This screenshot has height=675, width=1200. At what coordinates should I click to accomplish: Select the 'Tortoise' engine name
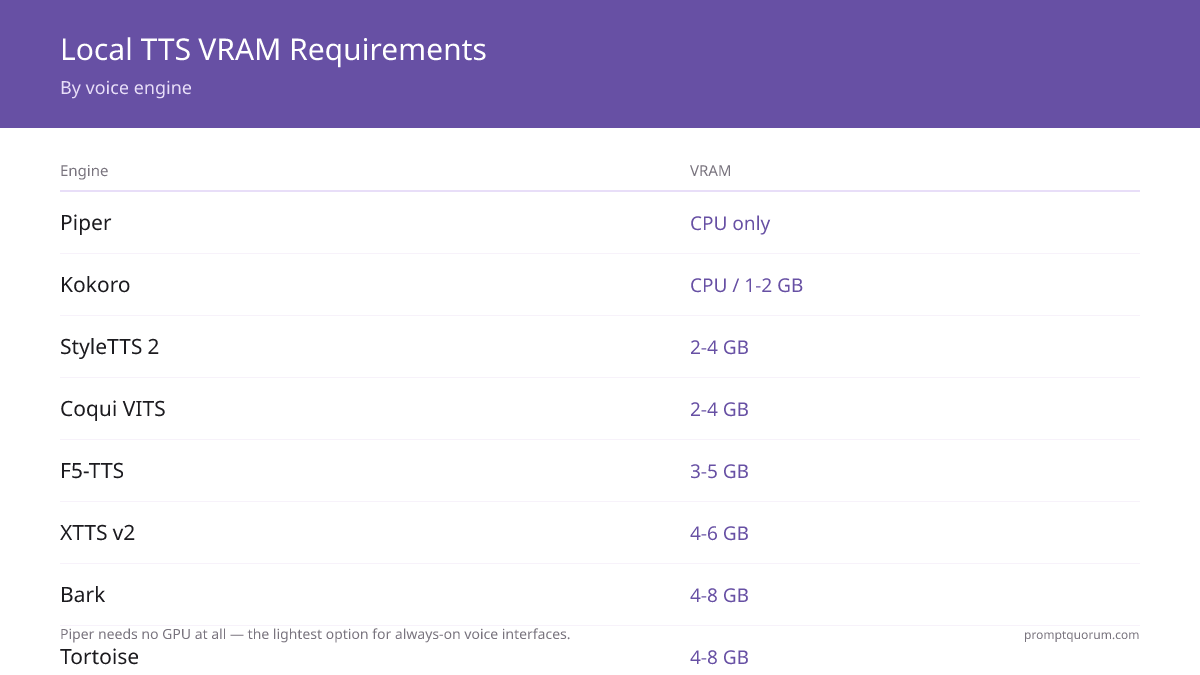[x=99, y=657]
